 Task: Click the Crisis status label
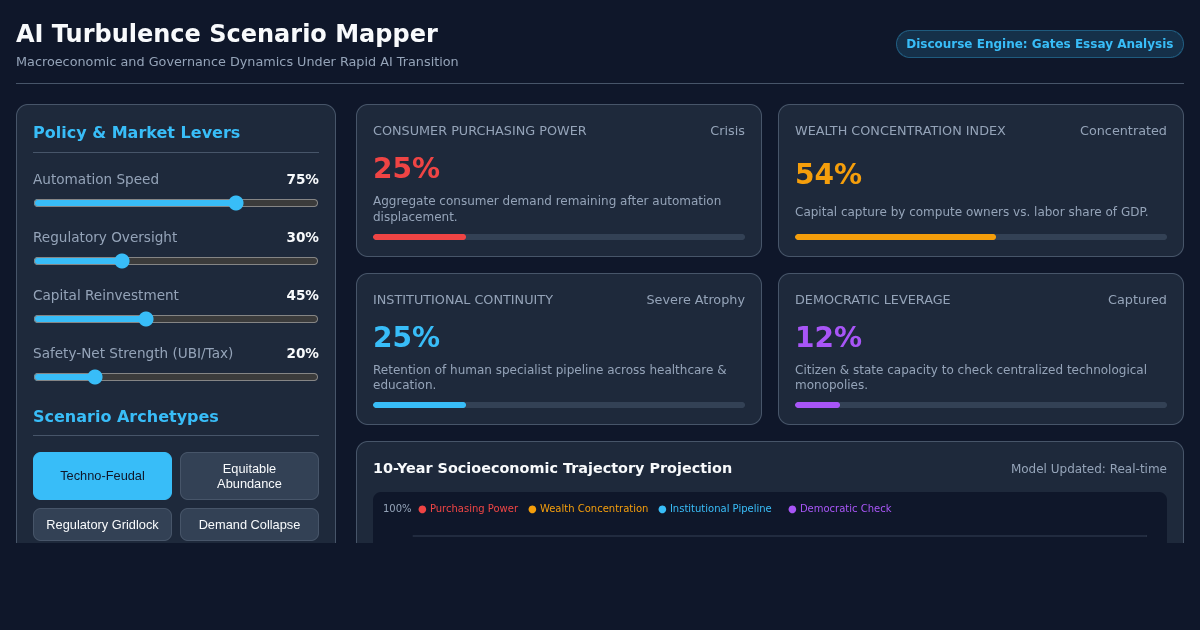727,131
